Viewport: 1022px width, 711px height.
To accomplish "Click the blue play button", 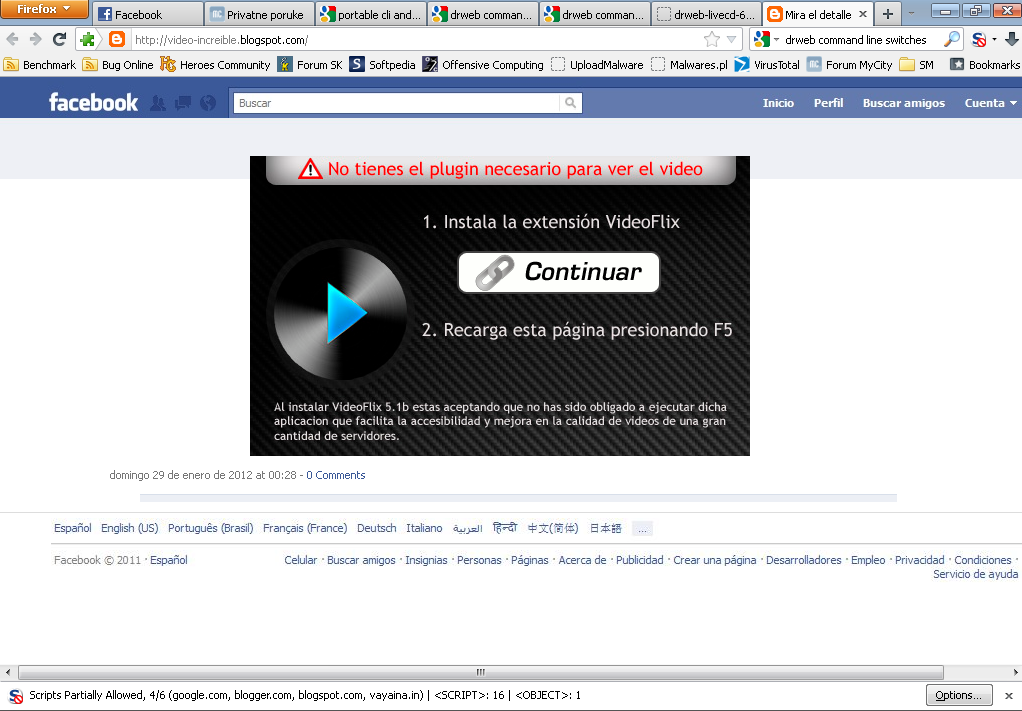I will 345,313.
